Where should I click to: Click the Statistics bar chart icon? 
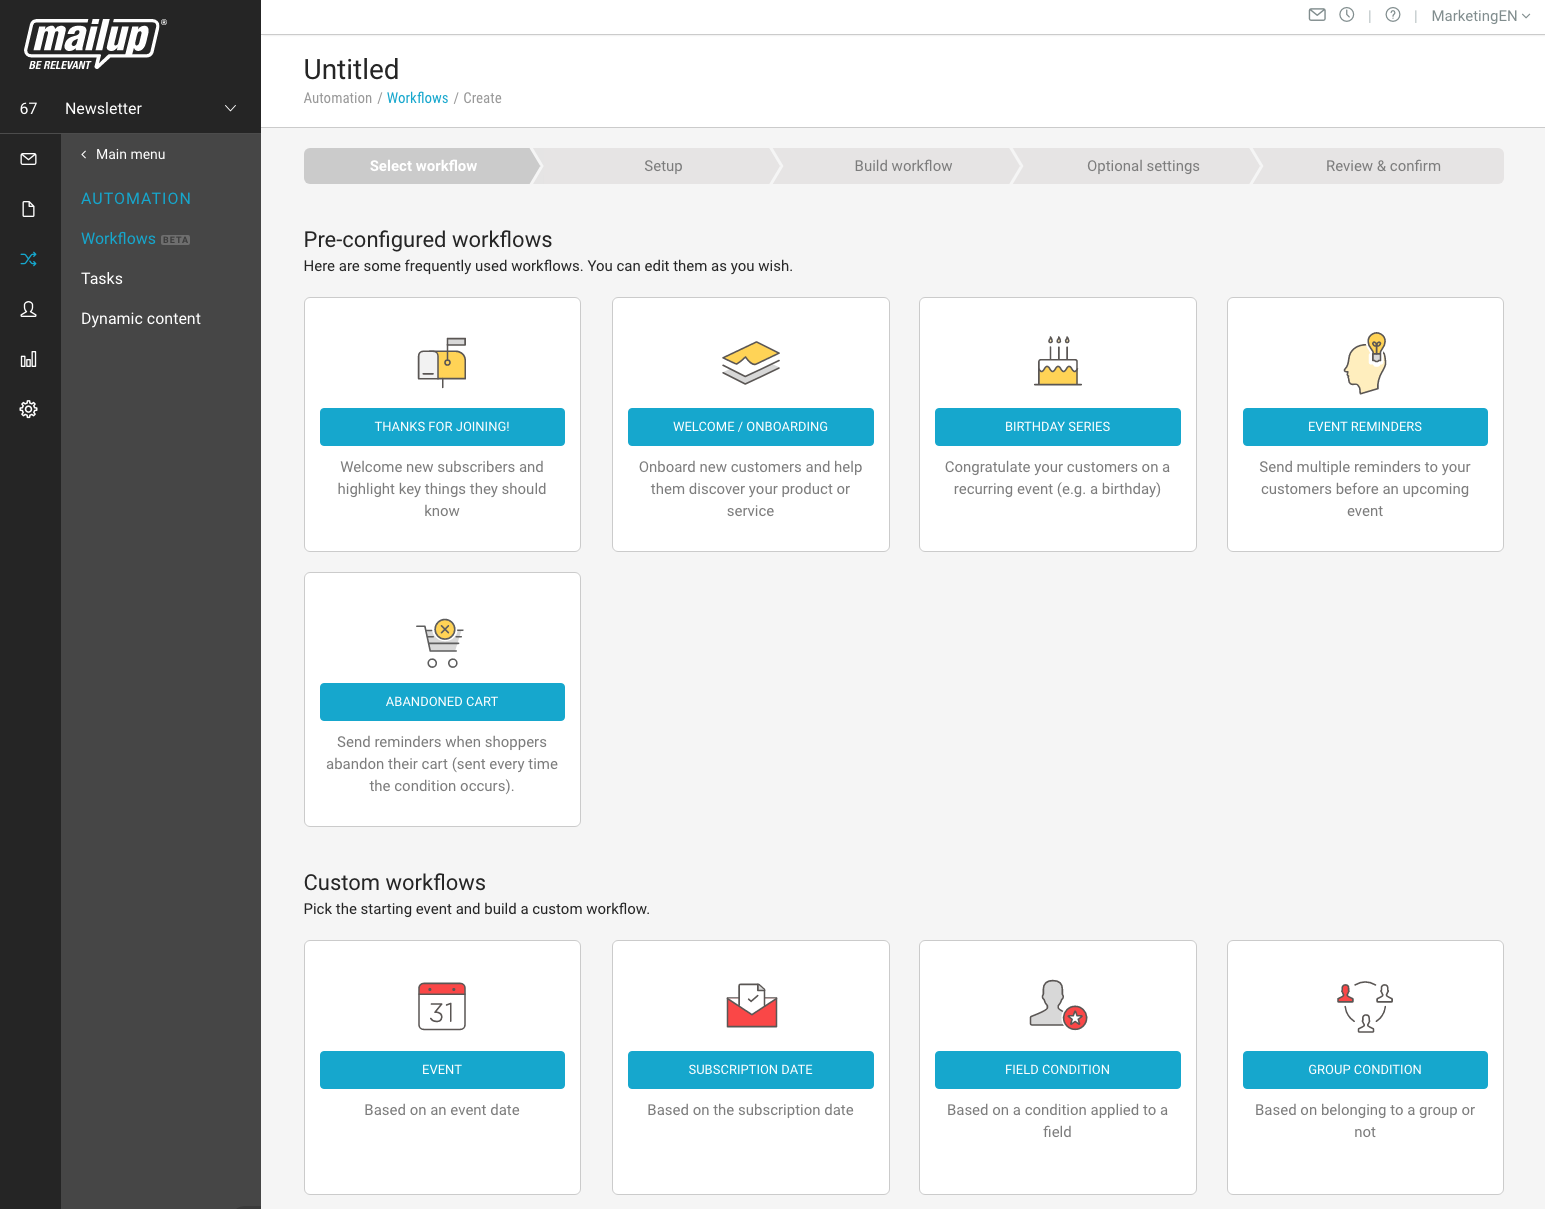click(x=29, y=359)
